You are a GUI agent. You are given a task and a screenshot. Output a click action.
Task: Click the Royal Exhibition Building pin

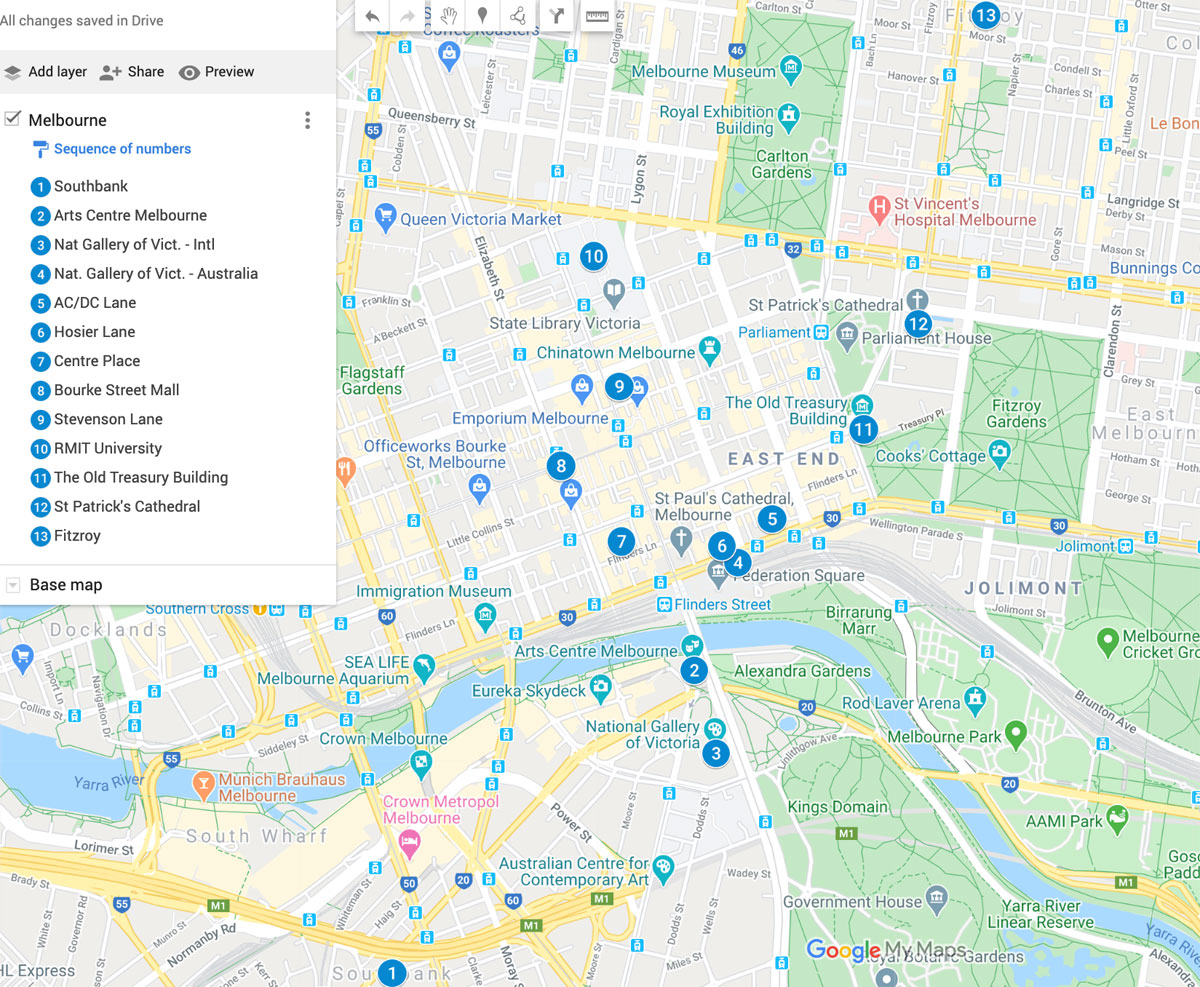[789, 117]
